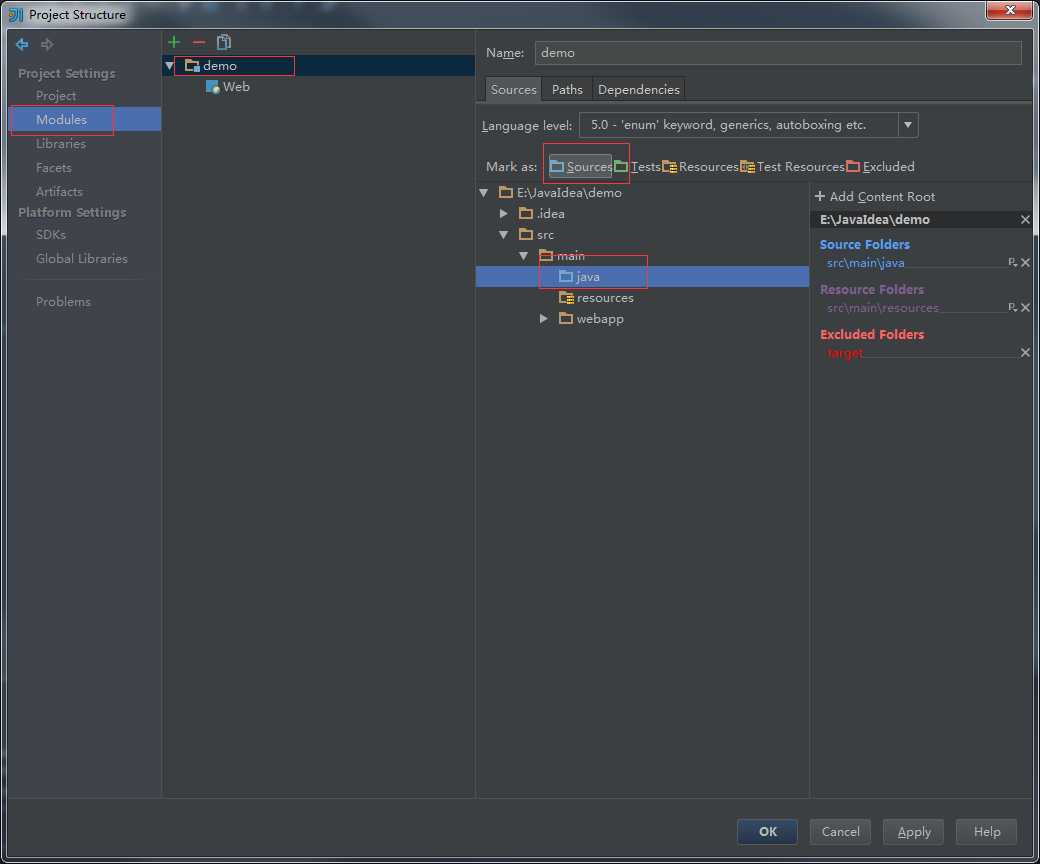This screenshot has width=1040, height=864.
Task: Expand the webapp folder
Action: [543, 319]
